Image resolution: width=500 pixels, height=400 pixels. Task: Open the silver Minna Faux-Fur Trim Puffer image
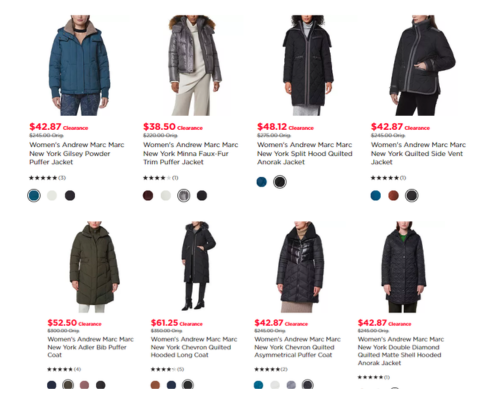point(195,65)
